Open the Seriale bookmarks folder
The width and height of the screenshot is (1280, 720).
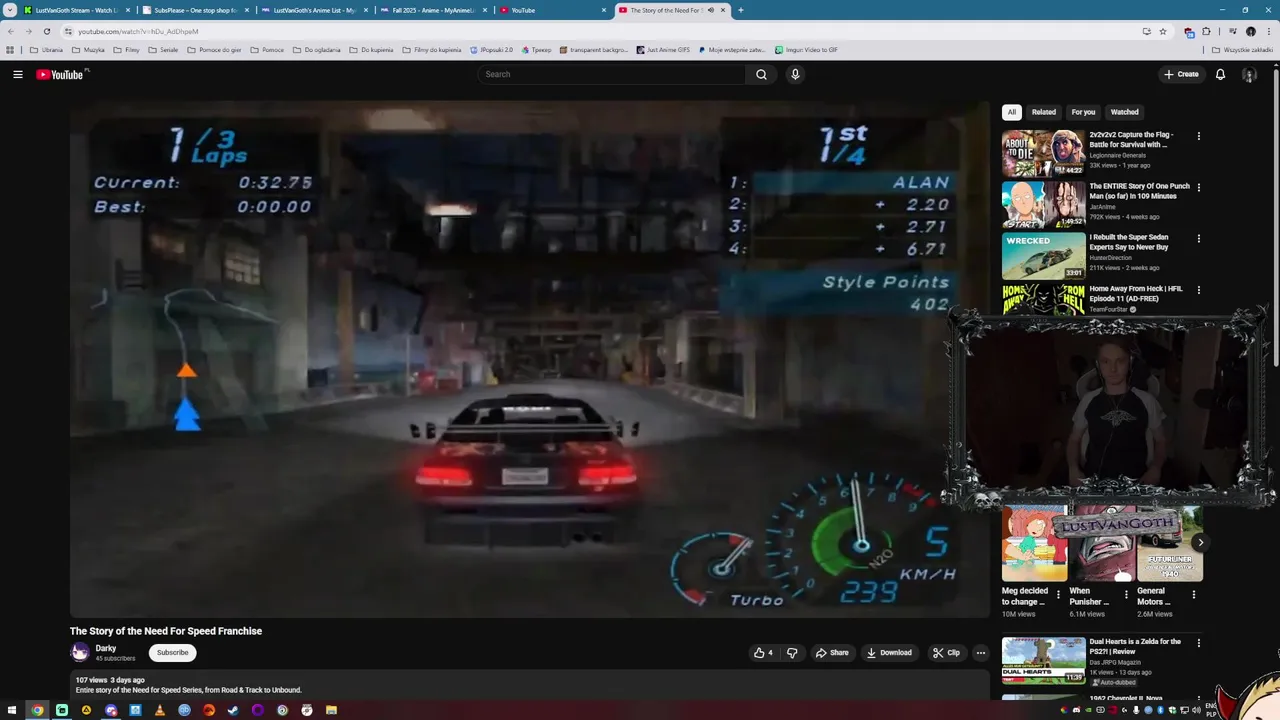tap(164, 49)
